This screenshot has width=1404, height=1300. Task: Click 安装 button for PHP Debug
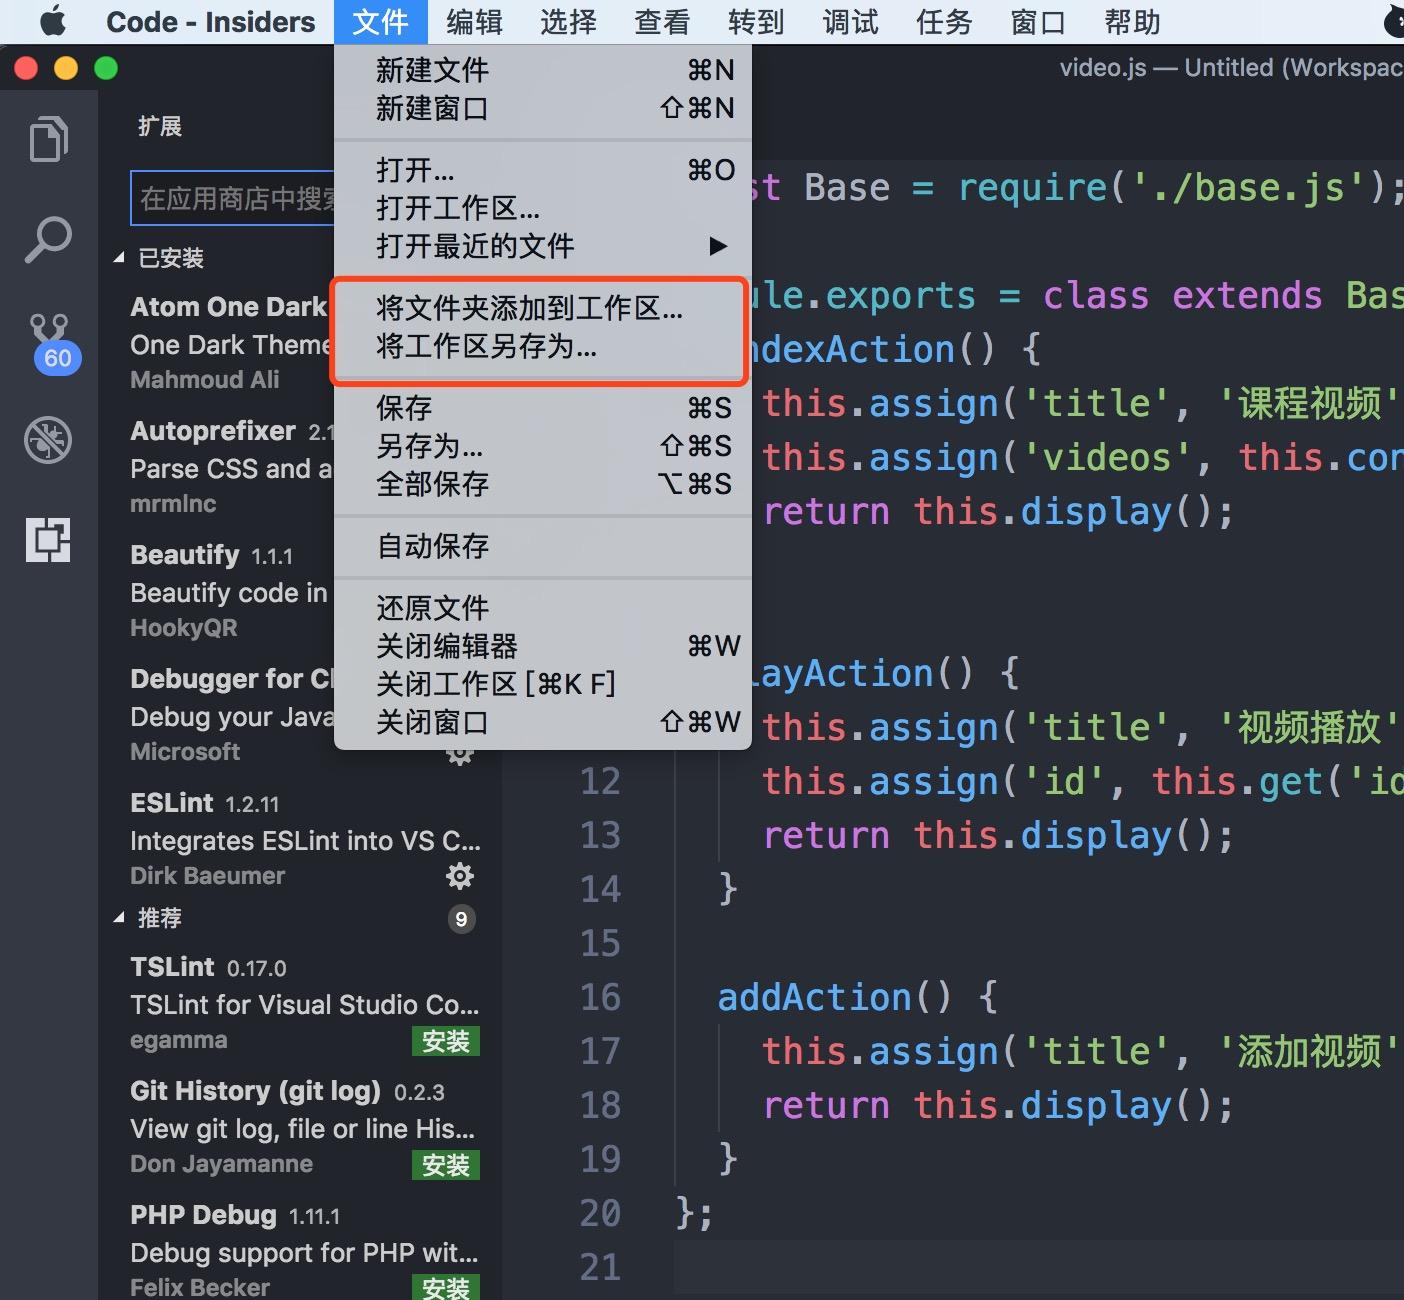coord(446,1287)
